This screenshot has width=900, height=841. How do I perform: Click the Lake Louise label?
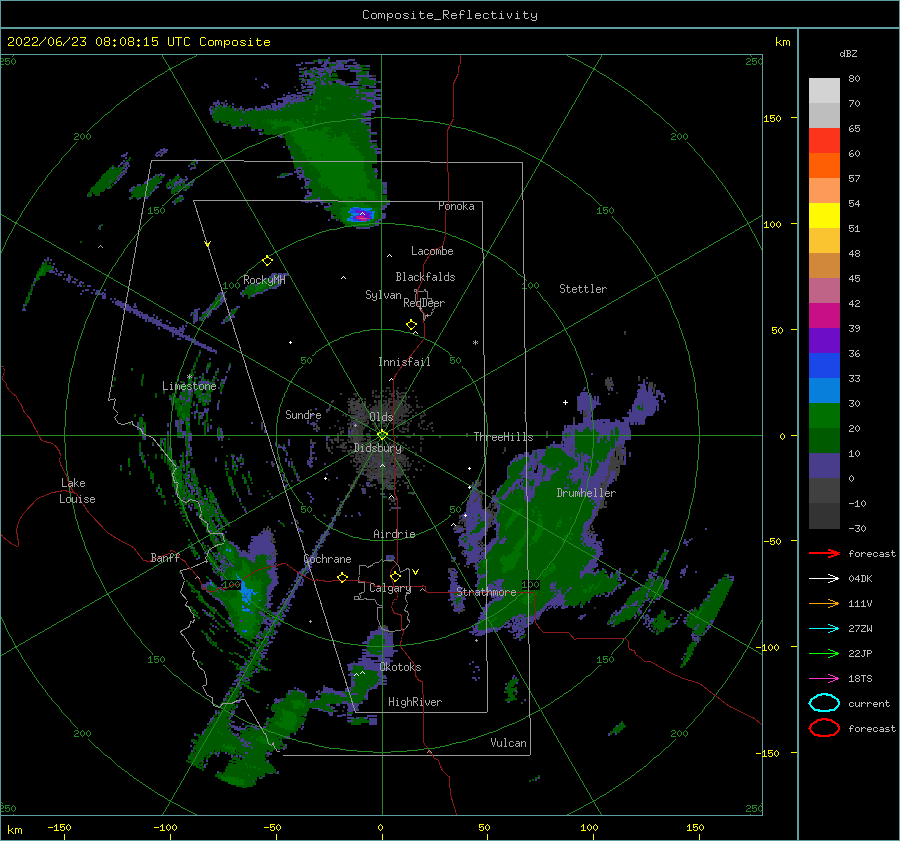(x=77, y=491)
